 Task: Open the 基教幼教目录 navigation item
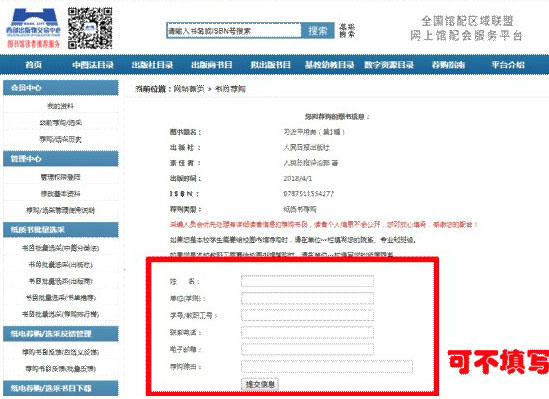[x=329, y=65]
